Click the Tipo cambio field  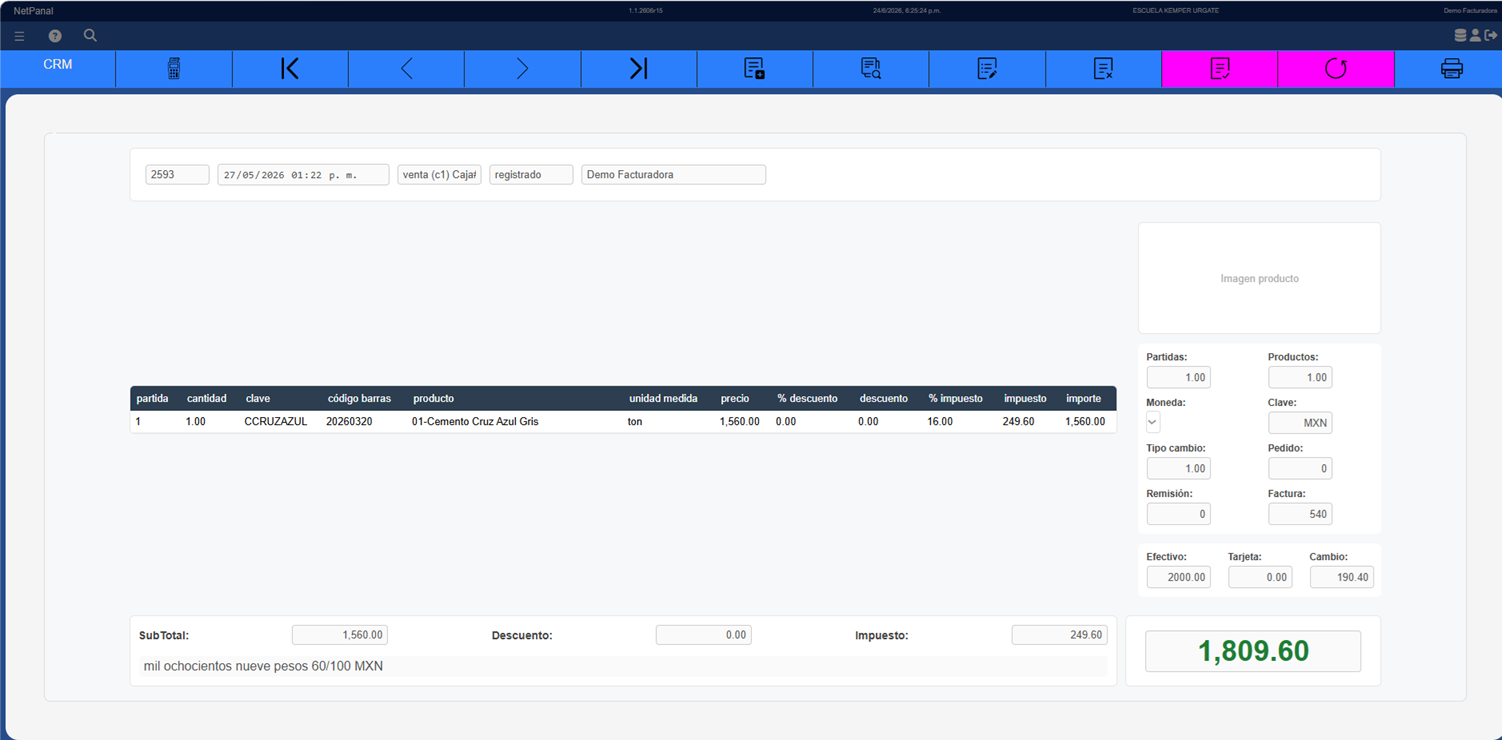pyautogui.click(x=1178, y=468)
